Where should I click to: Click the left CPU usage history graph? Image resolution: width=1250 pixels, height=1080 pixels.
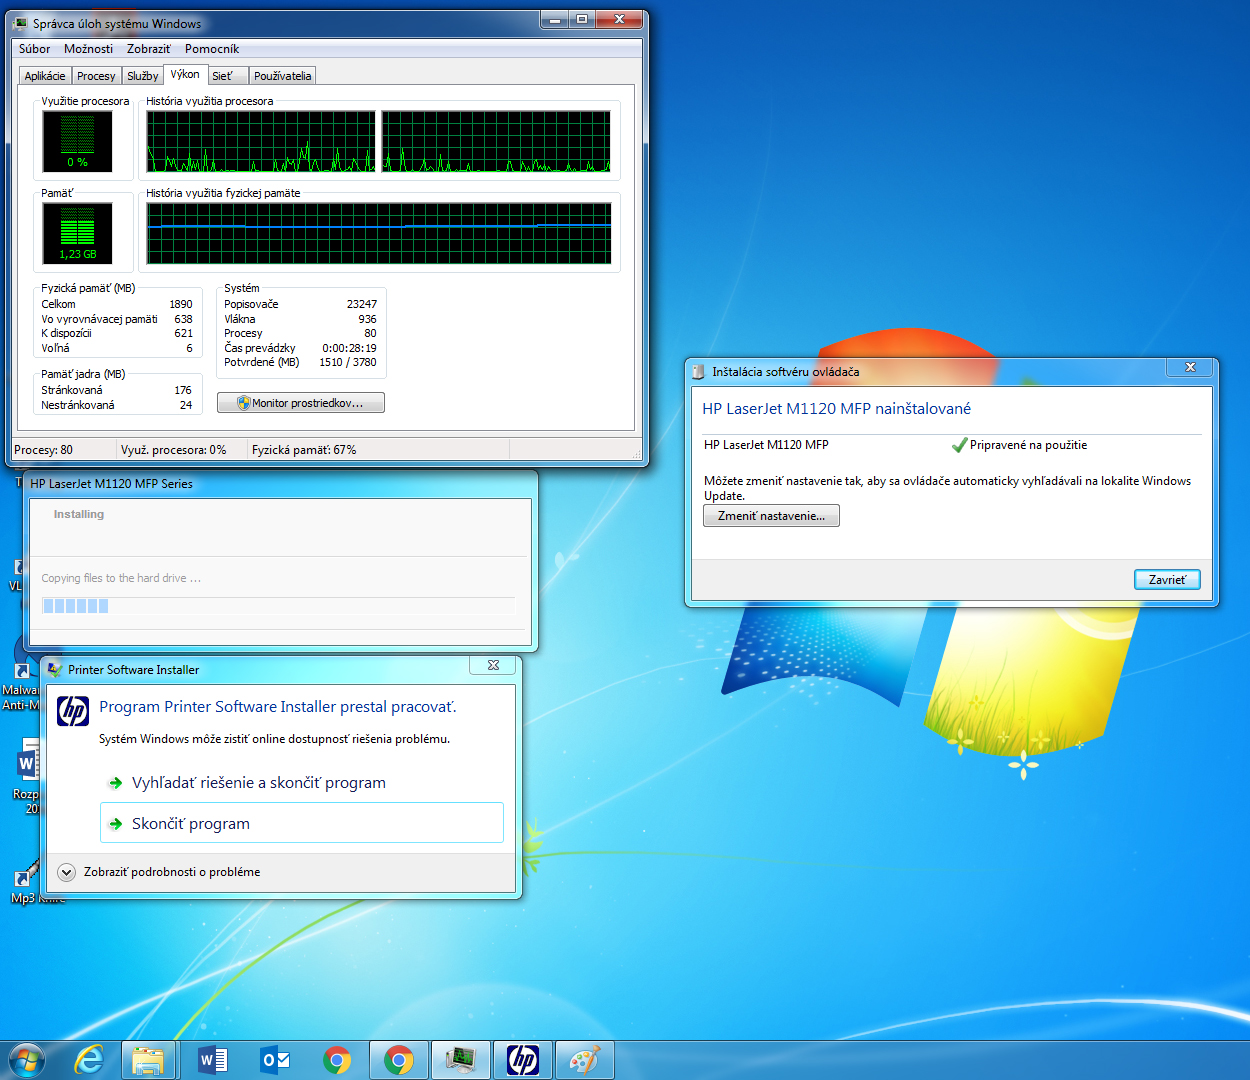pyautogui.click(x=261, y=141)
